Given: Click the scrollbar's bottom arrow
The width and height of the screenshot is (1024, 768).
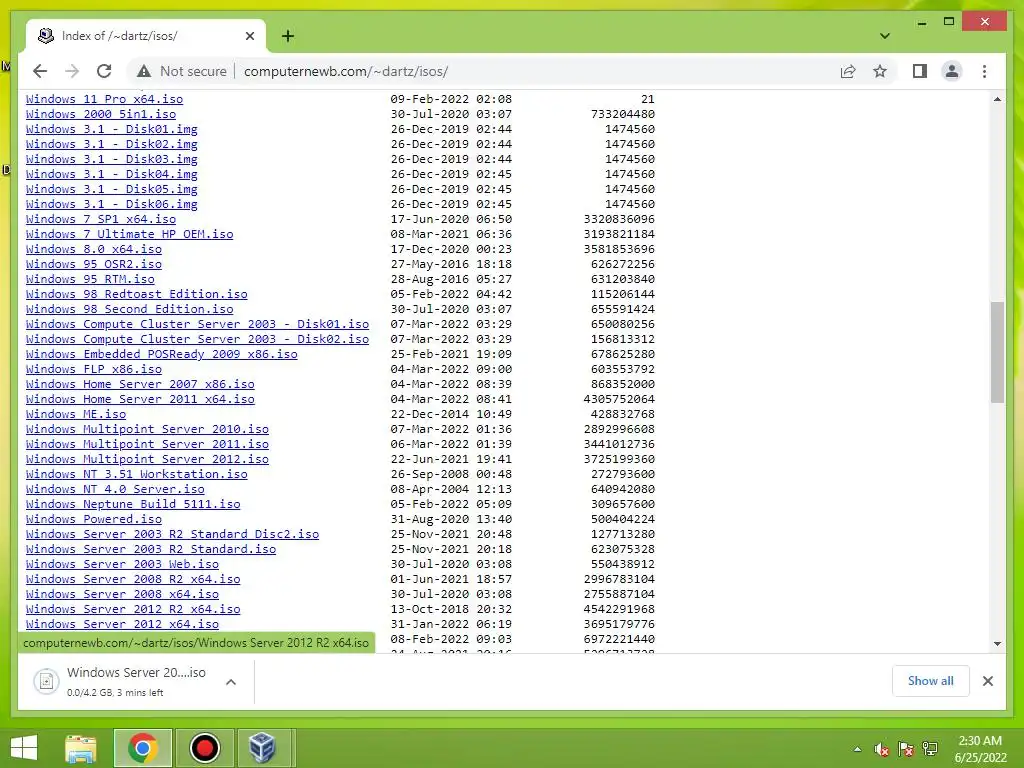Looking at the screenshot, I should [997, 644].
